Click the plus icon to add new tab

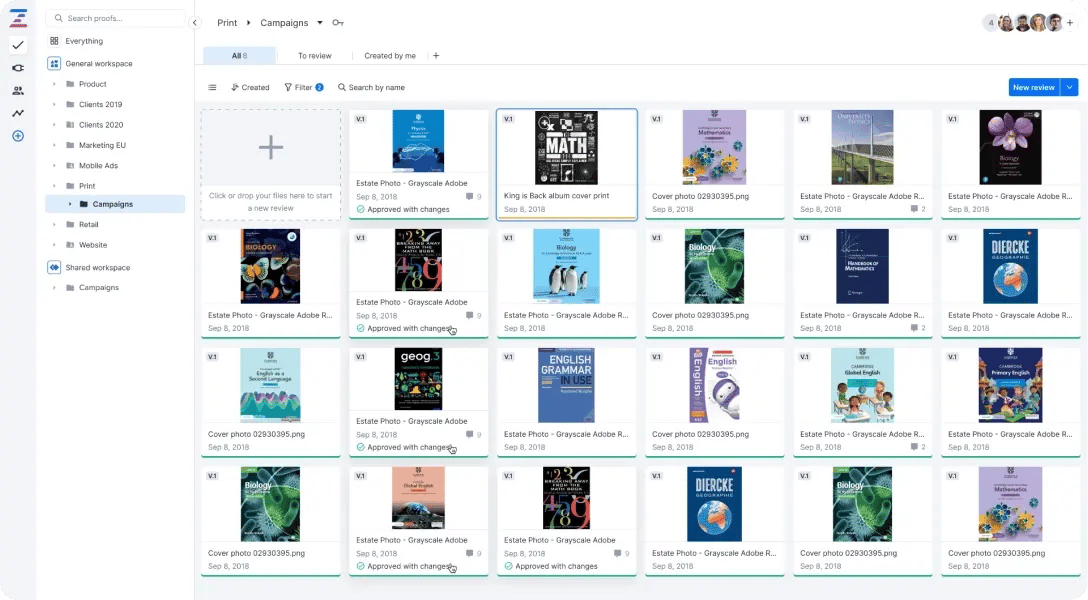[x=436, y=56]
